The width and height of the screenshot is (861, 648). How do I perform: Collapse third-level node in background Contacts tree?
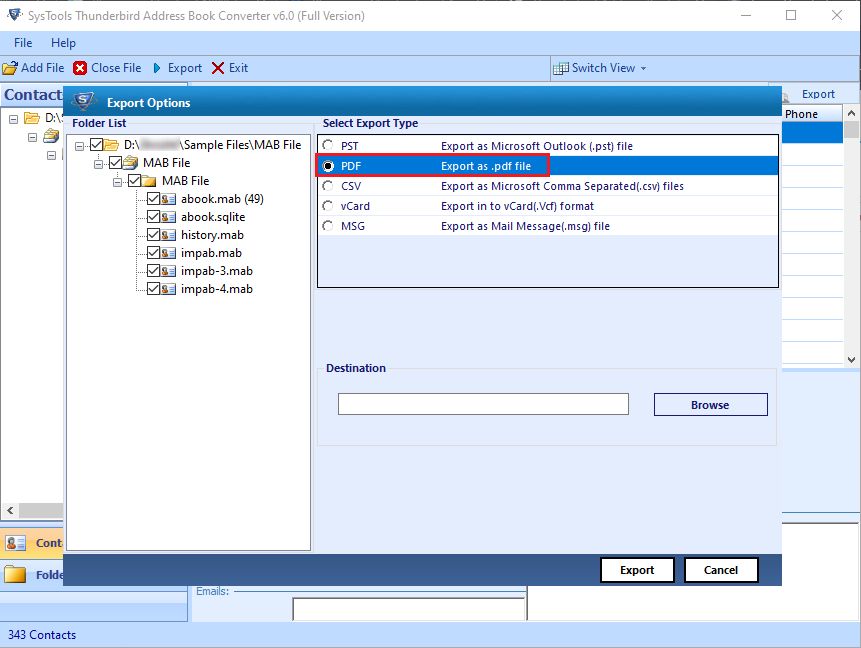coord(51,155)
